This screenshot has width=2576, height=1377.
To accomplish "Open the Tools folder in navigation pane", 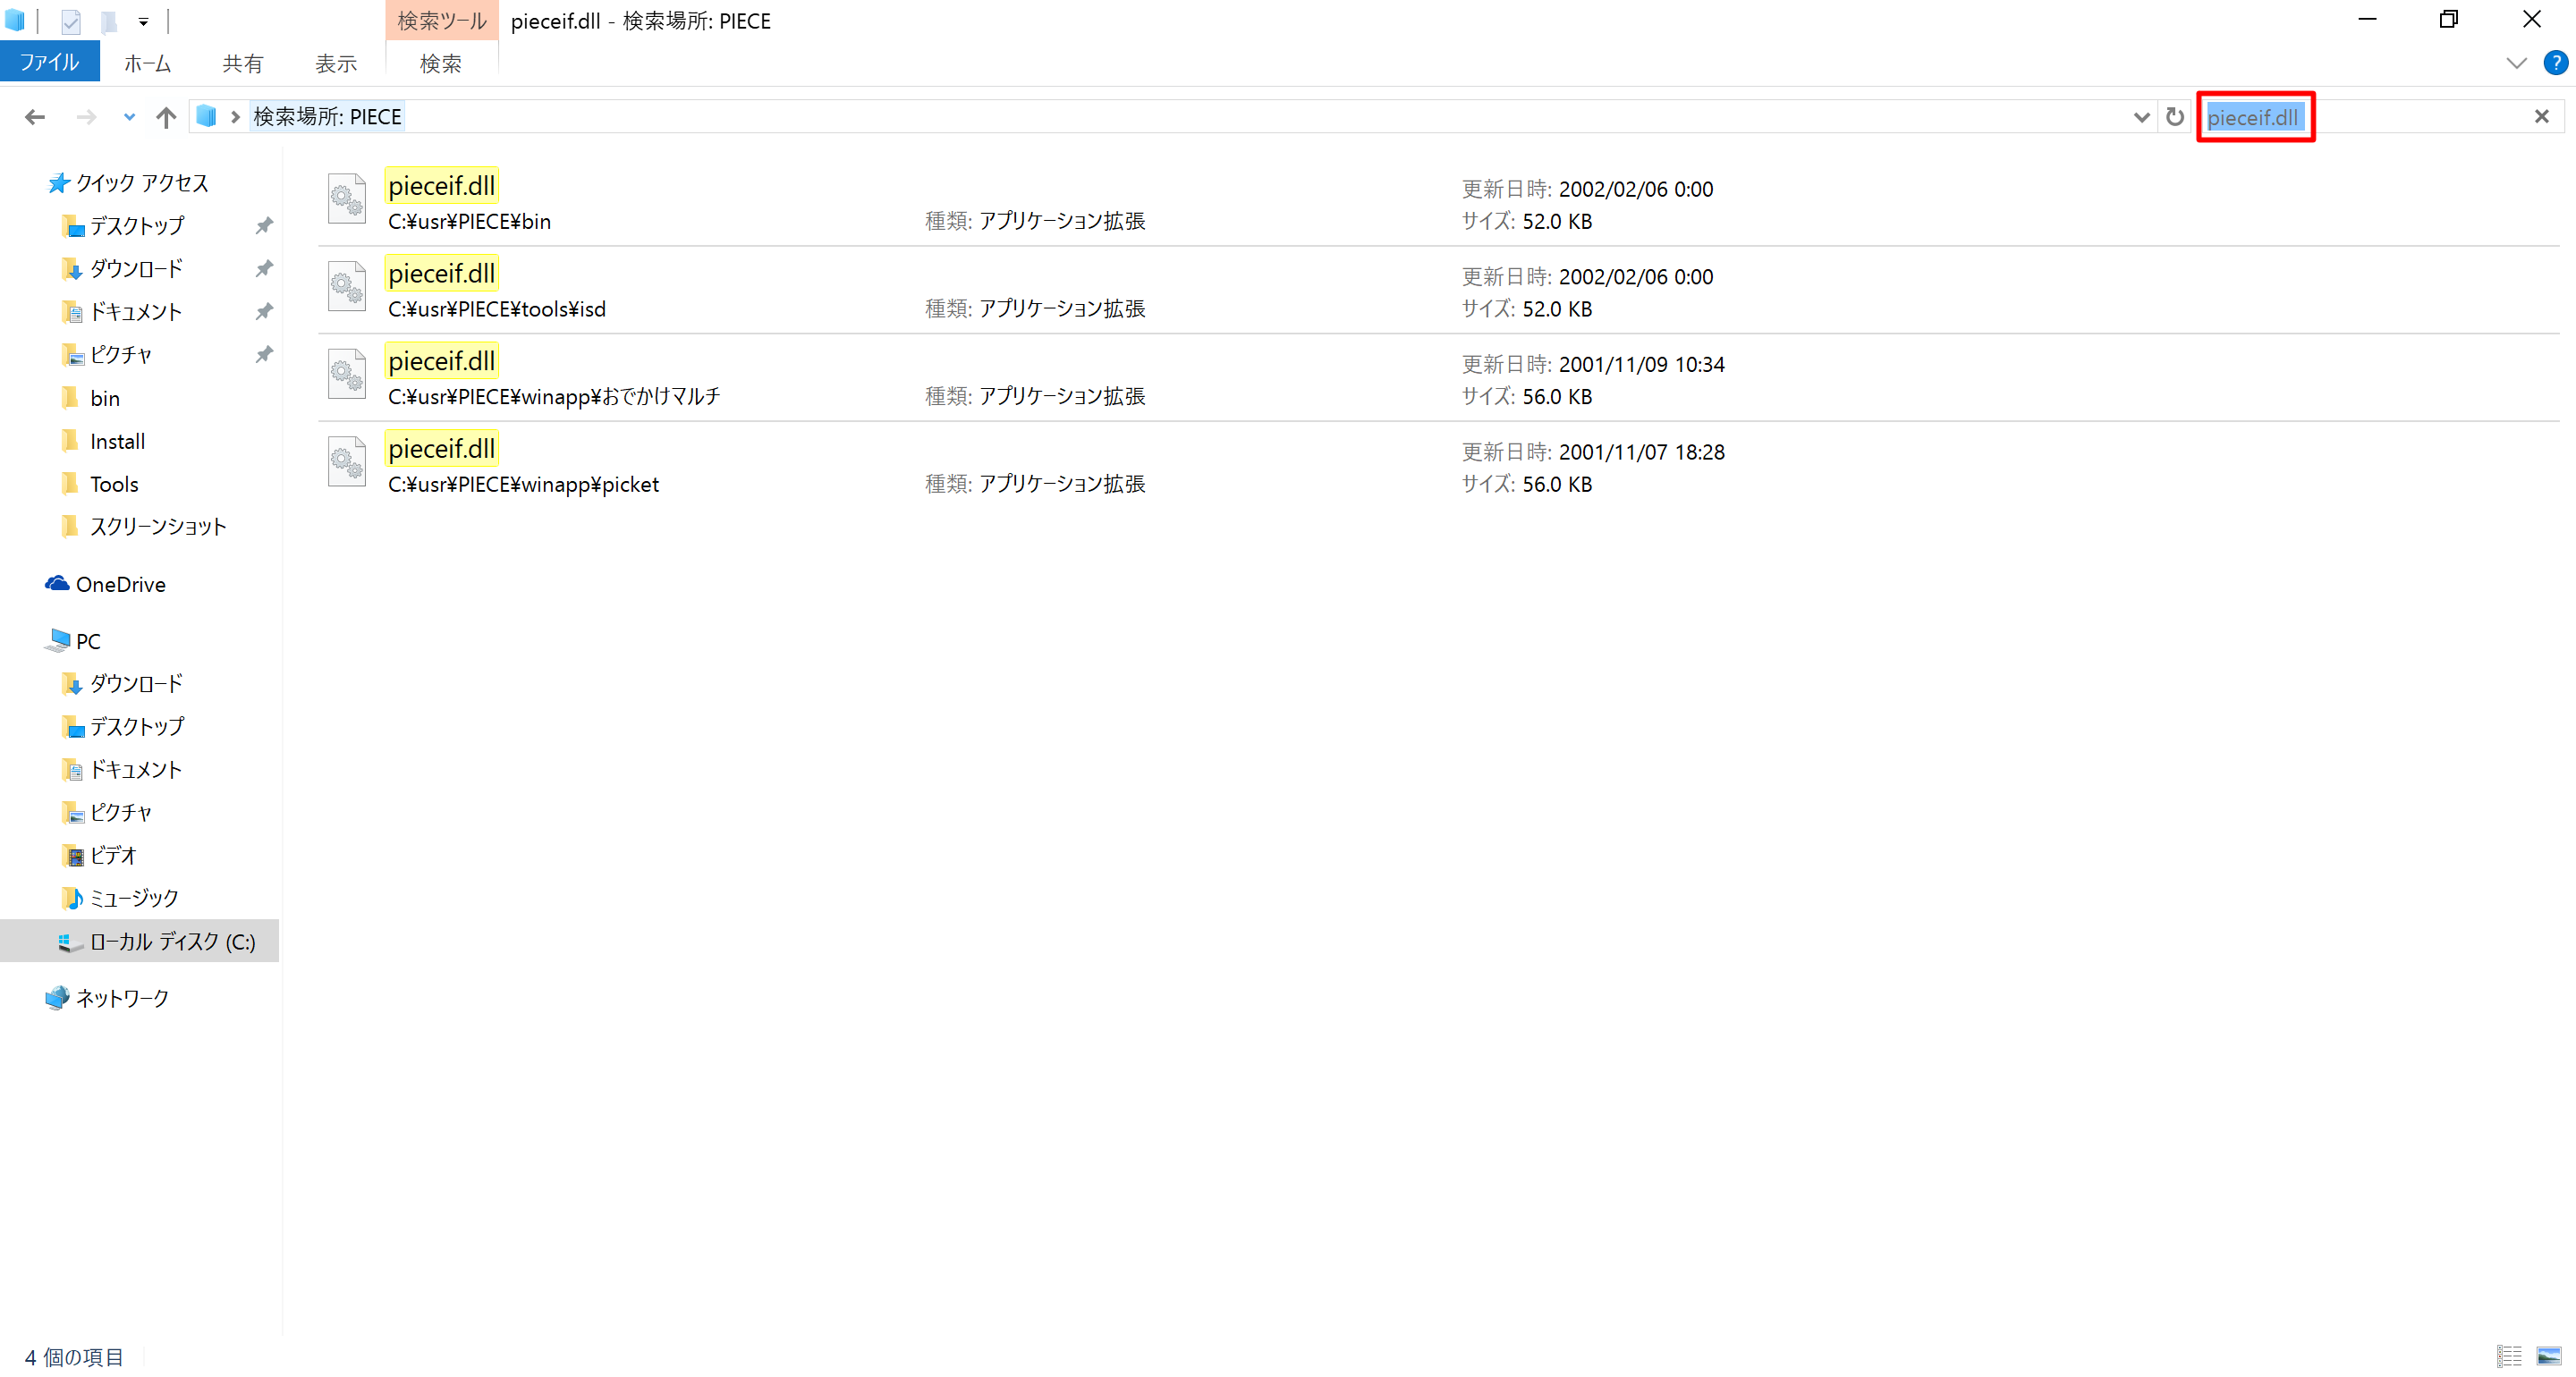I will [x=115, y=484].
